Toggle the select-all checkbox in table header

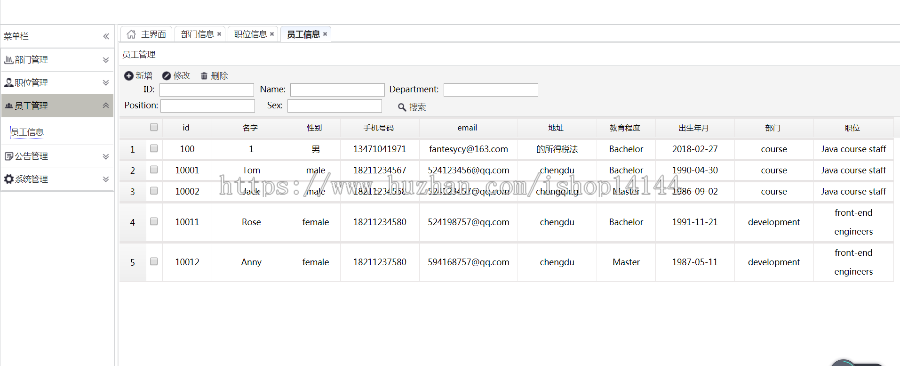pyautogui.click(x=154, y=127)
